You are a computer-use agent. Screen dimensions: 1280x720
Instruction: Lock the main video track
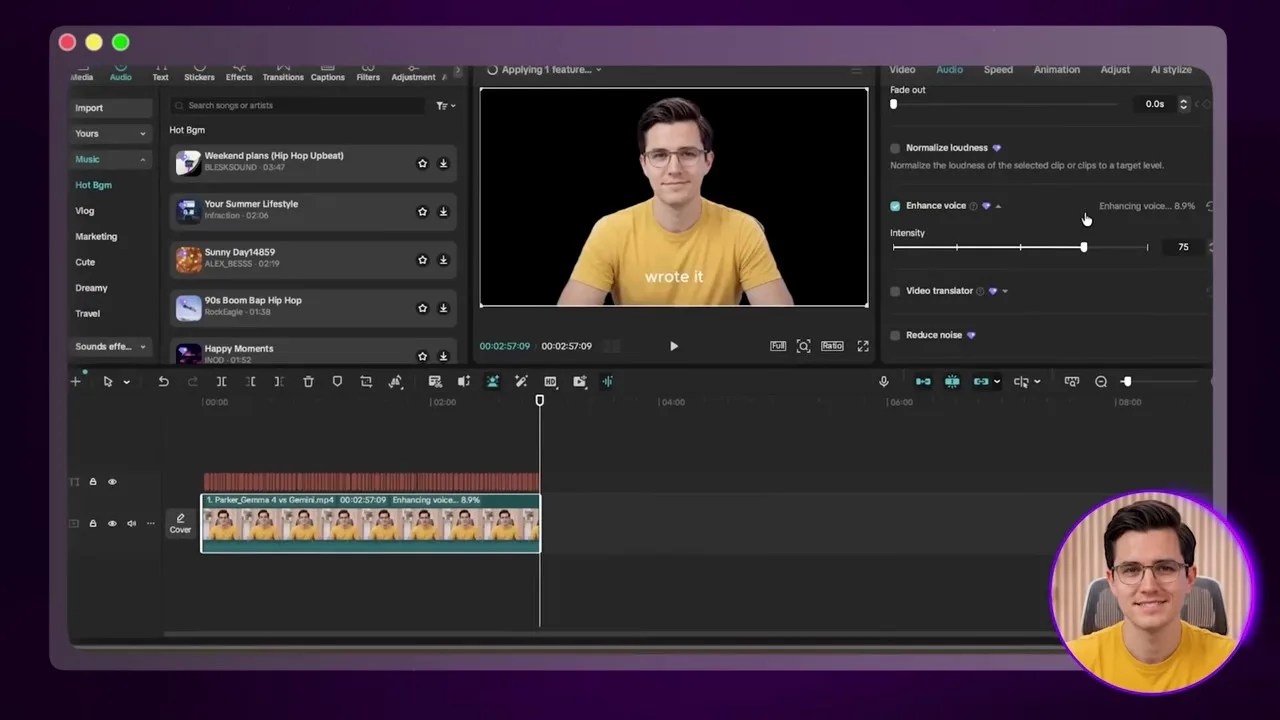point(93,523)
